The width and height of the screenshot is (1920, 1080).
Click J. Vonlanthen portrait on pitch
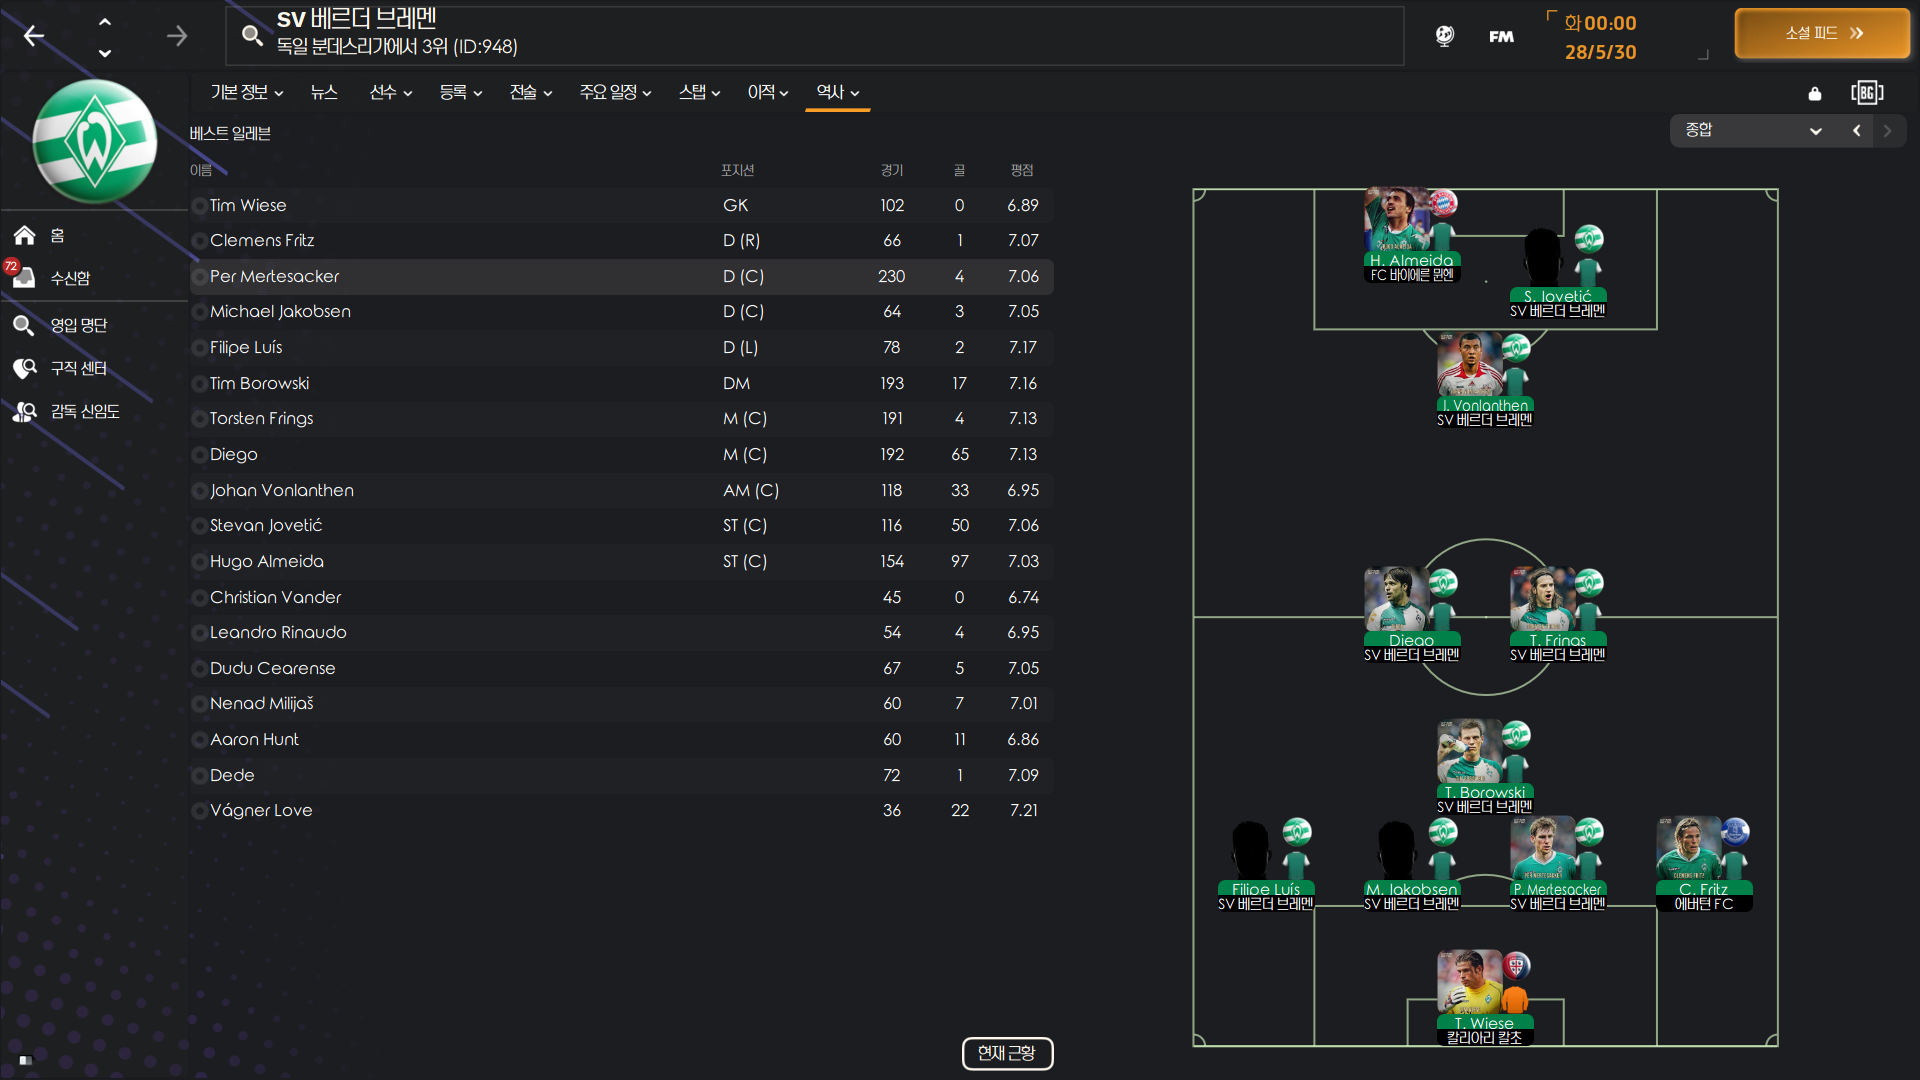pyautogui.click(x=1469, y=364)
